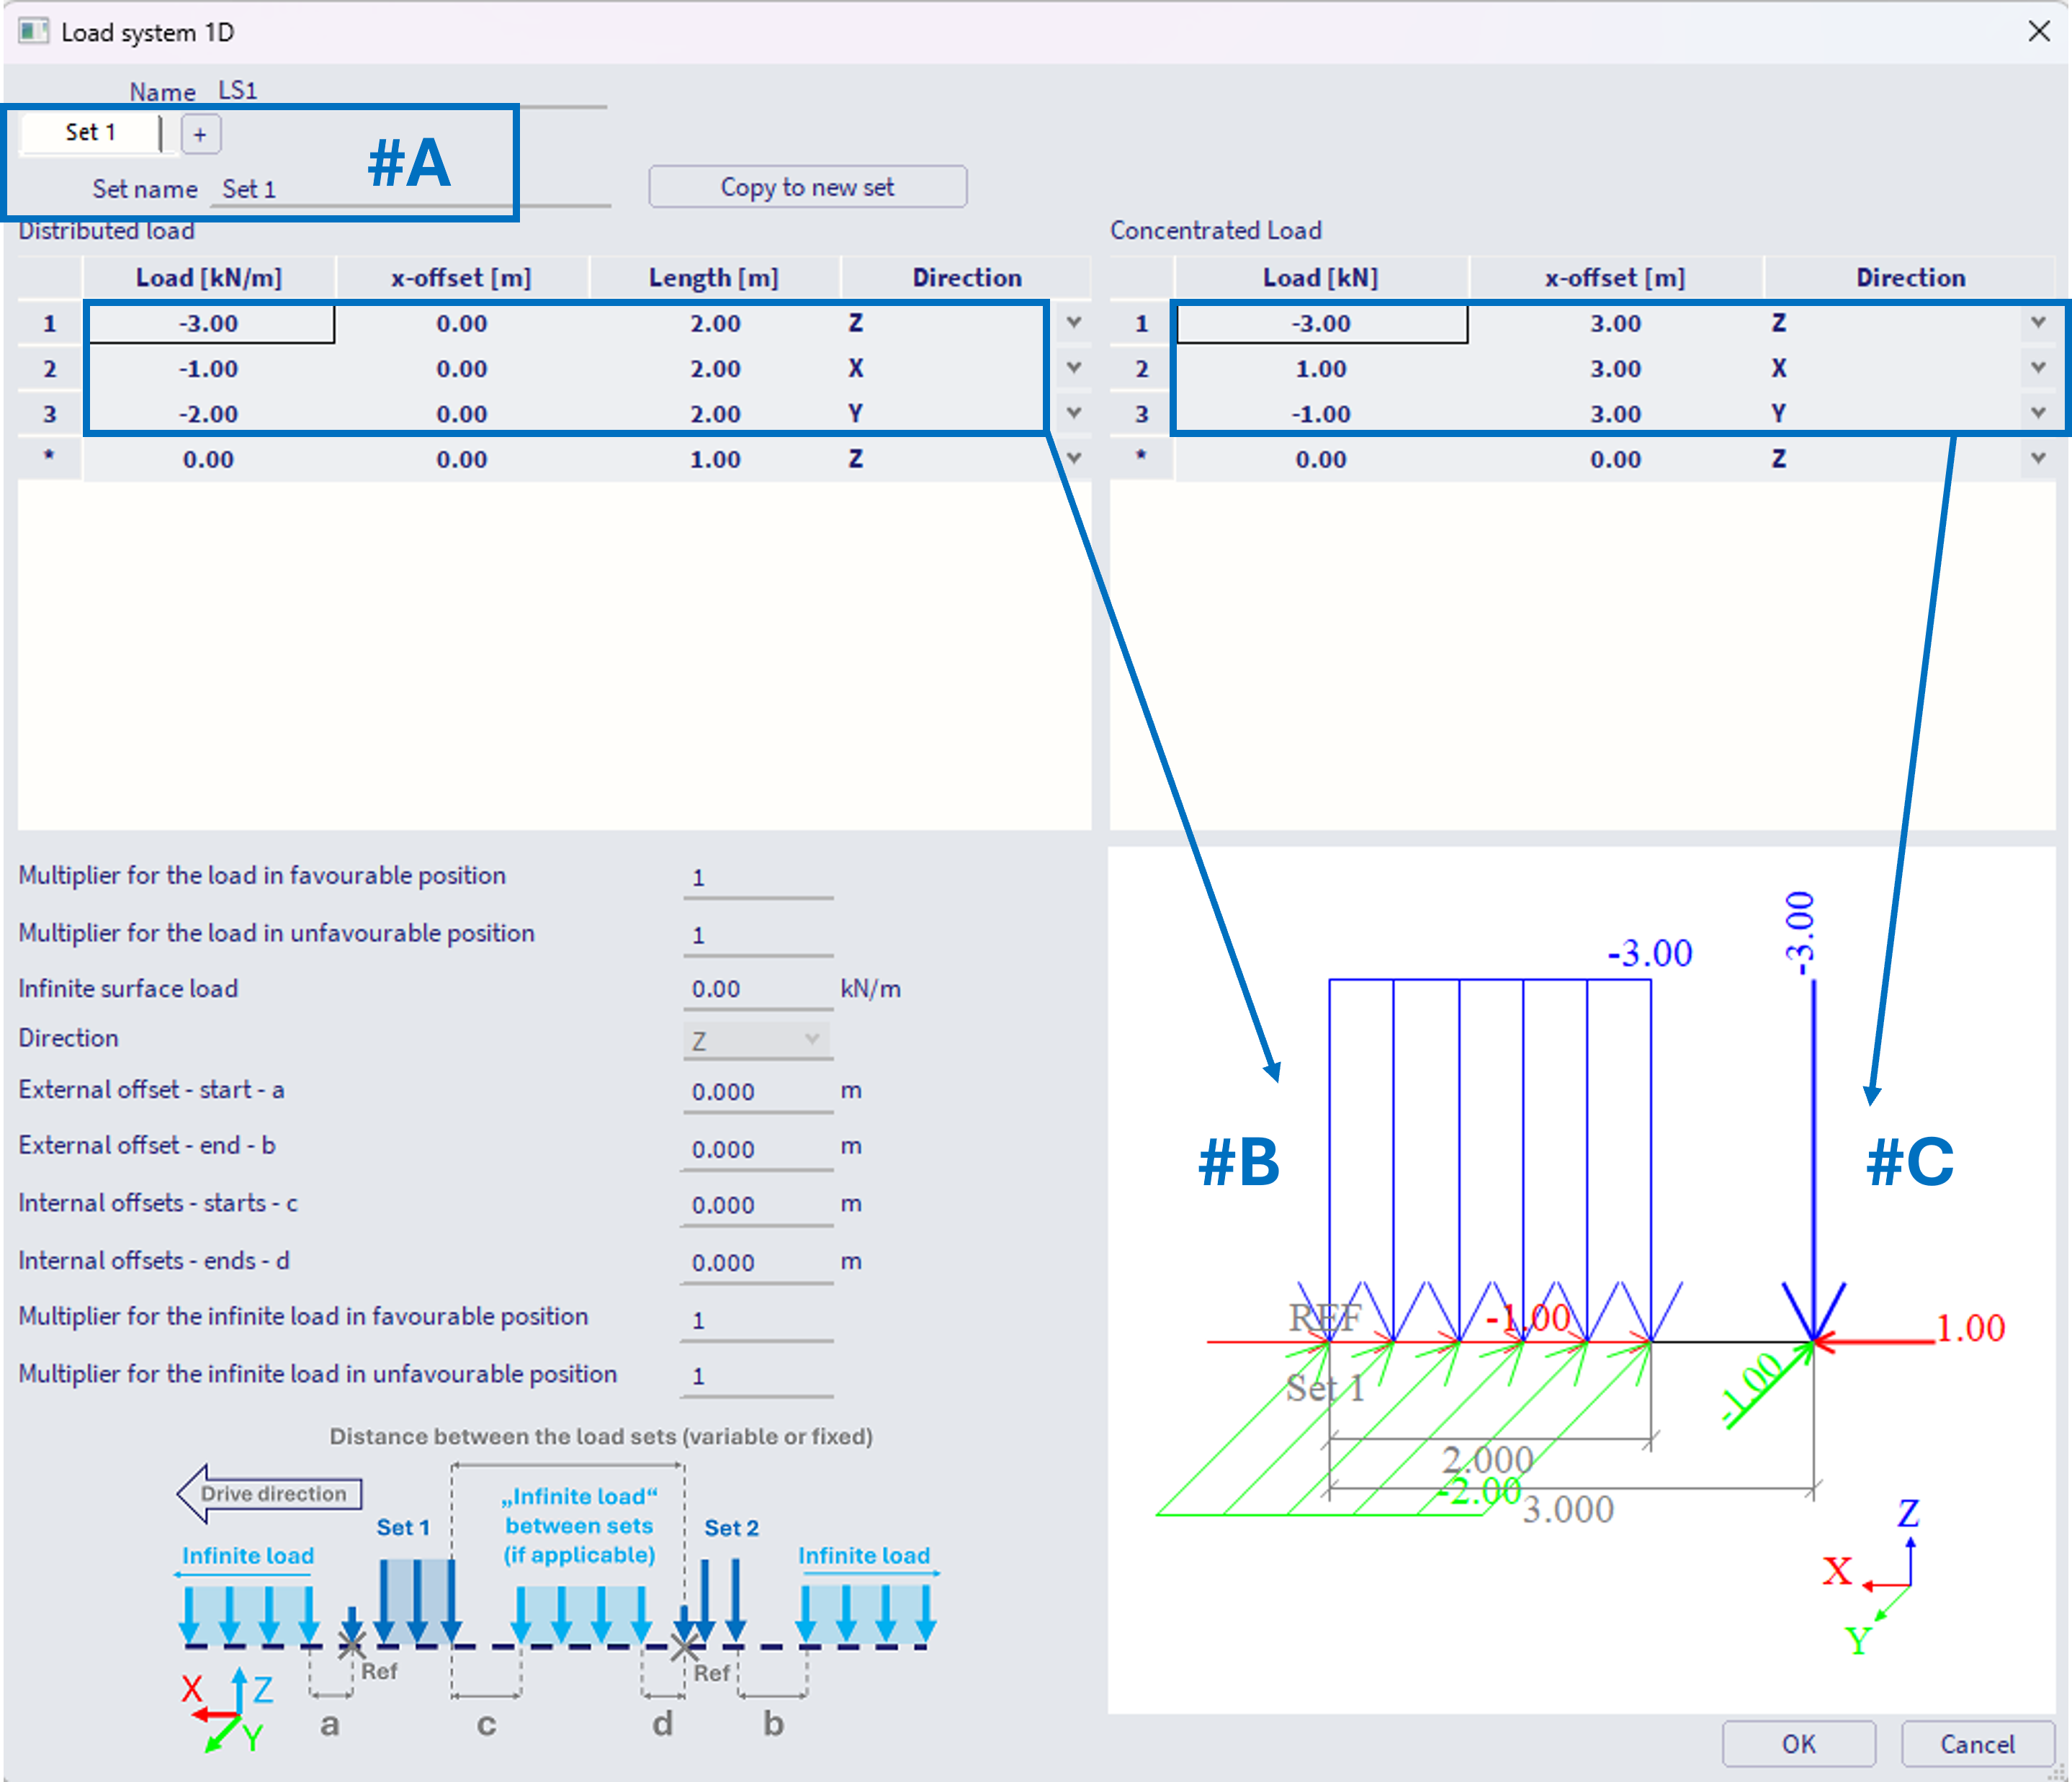This screenshot has height=1782, width=2072.
Task: Open the infinite surface load Direction combo box
Action: 756,1040
